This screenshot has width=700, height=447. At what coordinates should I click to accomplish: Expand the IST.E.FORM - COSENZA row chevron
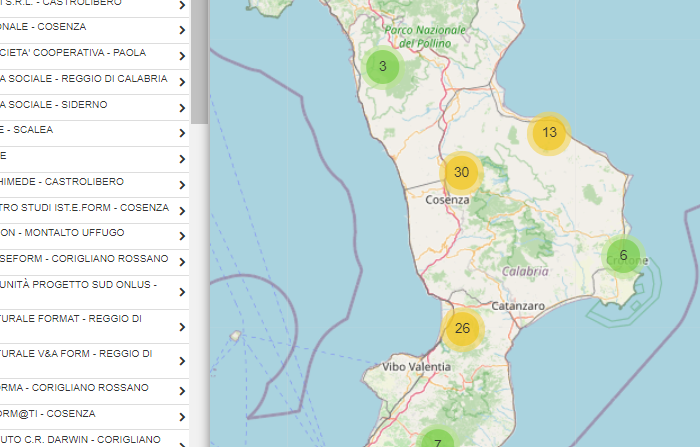(x=182, y=211)
